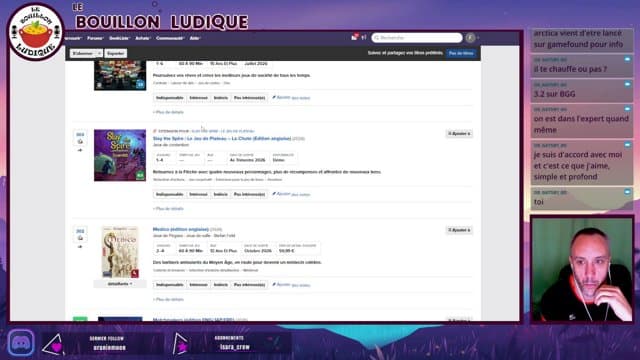Click the share arrow icon beside Slay the Spire

pyautogui.click(x=80, y=150)
